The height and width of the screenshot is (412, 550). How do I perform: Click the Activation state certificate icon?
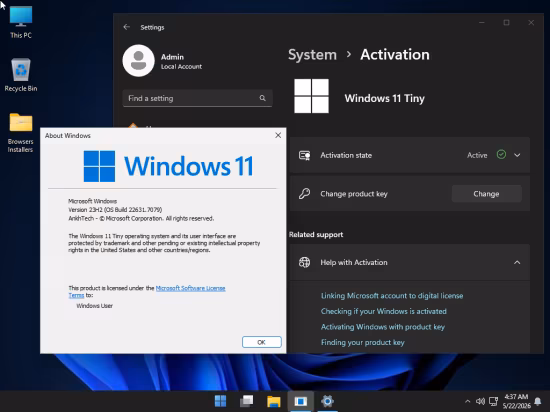click(x=304, y=155)
